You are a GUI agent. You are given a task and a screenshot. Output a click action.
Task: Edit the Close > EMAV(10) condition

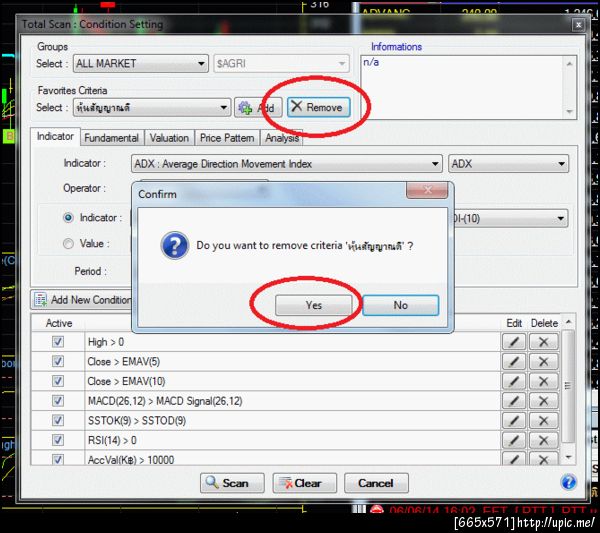(x=514, y=381)
